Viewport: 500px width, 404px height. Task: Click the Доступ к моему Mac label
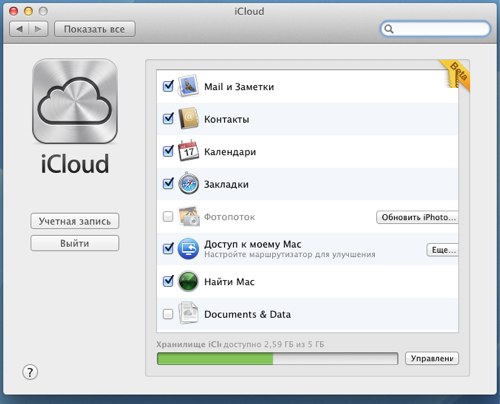(x=253, y=244)
